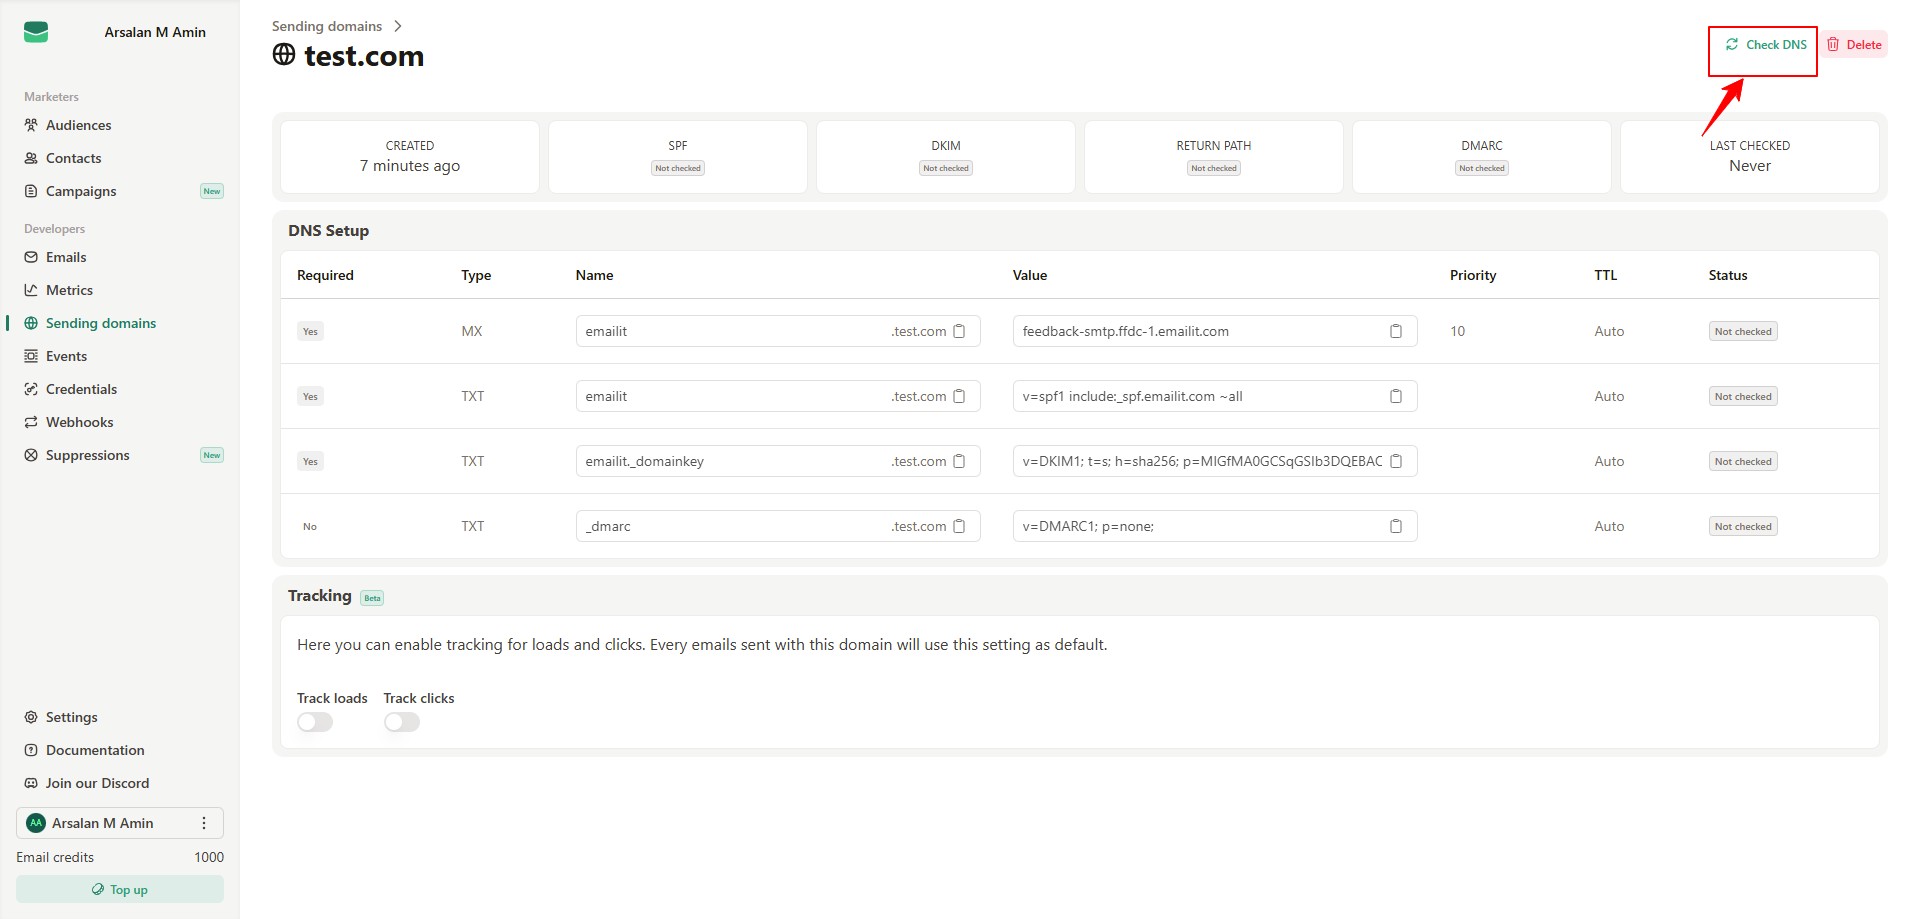Go to Campaigns in the sidebar

tap(81, 191)
